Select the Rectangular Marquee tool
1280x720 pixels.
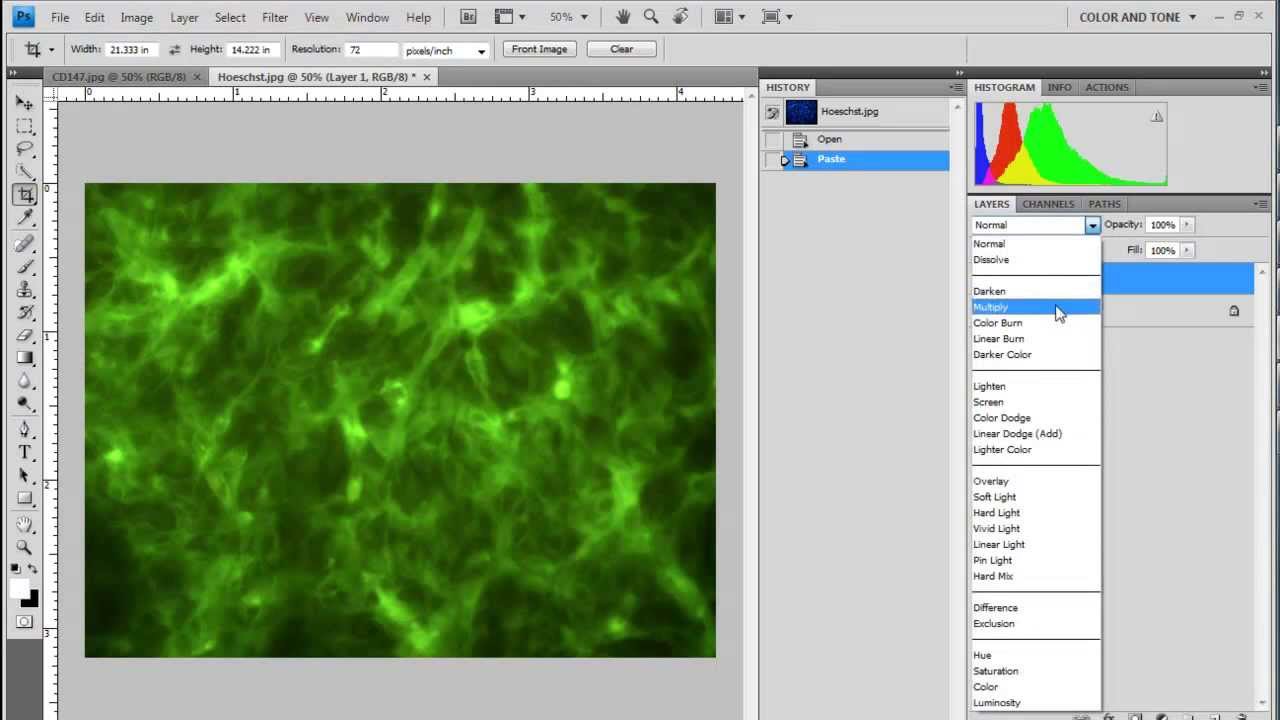25,126
